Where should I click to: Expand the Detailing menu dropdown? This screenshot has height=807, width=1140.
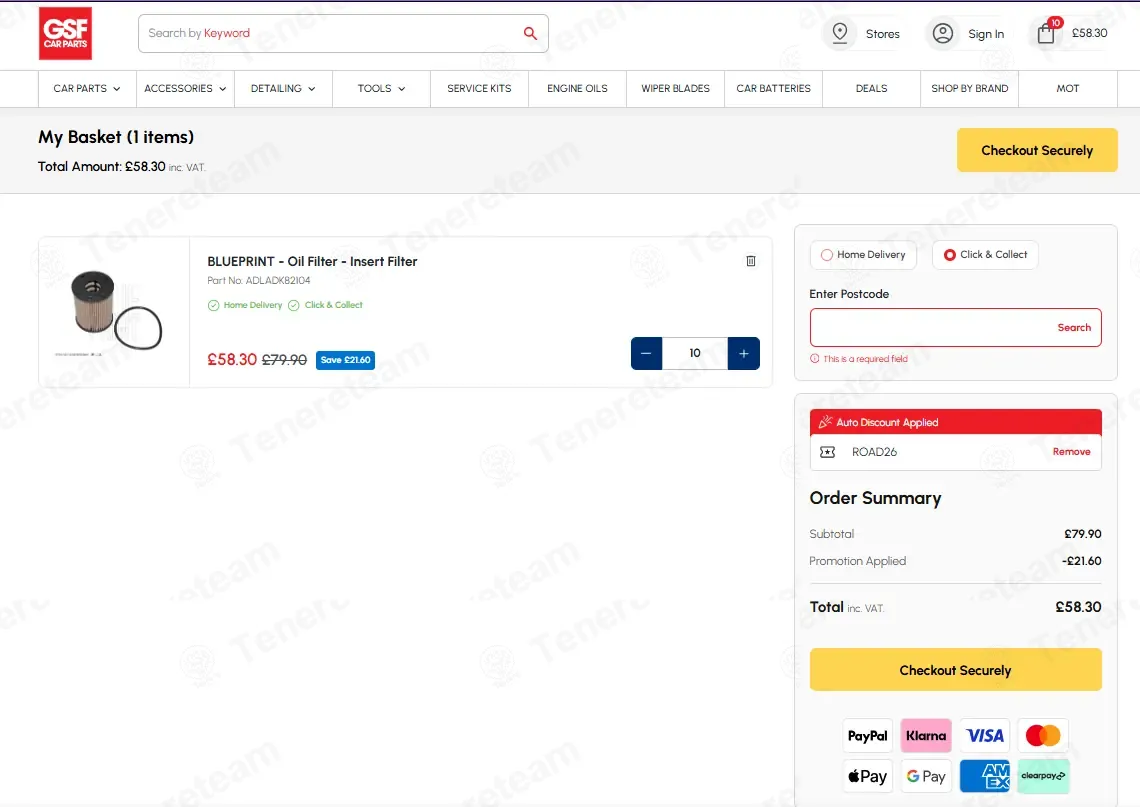(x=283, y=89)
